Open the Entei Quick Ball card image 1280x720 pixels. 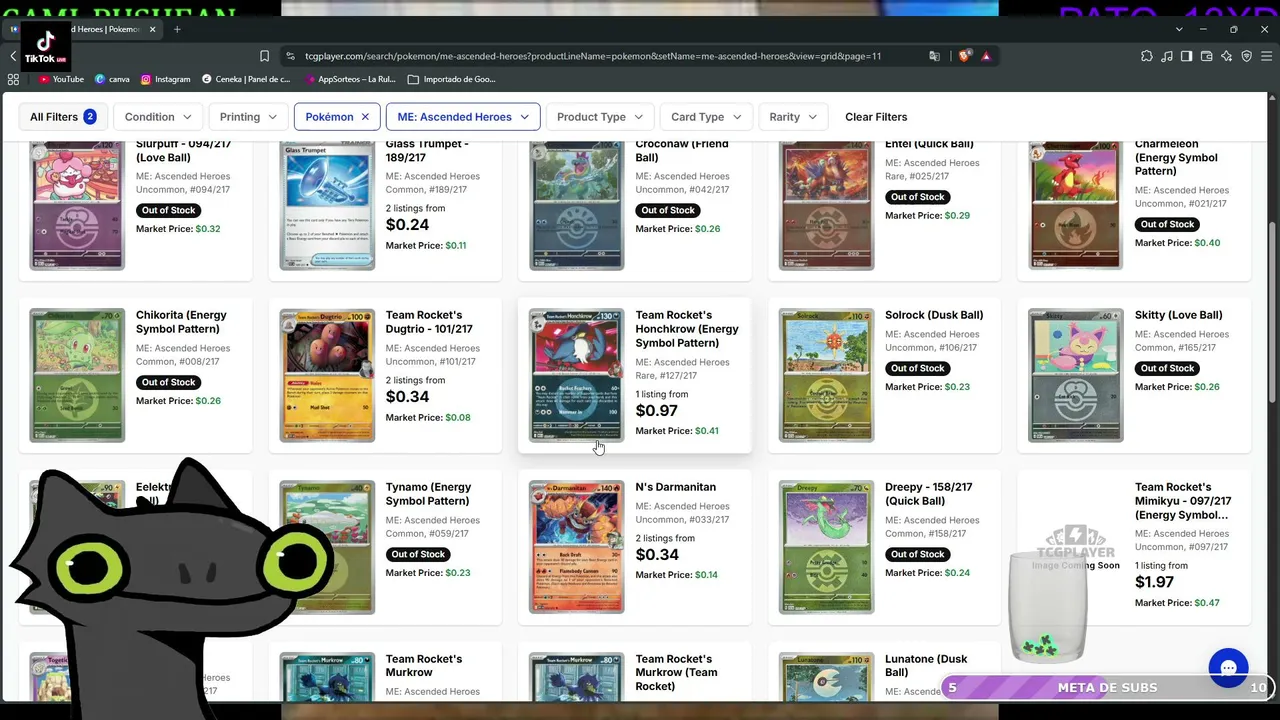(827, 205)
